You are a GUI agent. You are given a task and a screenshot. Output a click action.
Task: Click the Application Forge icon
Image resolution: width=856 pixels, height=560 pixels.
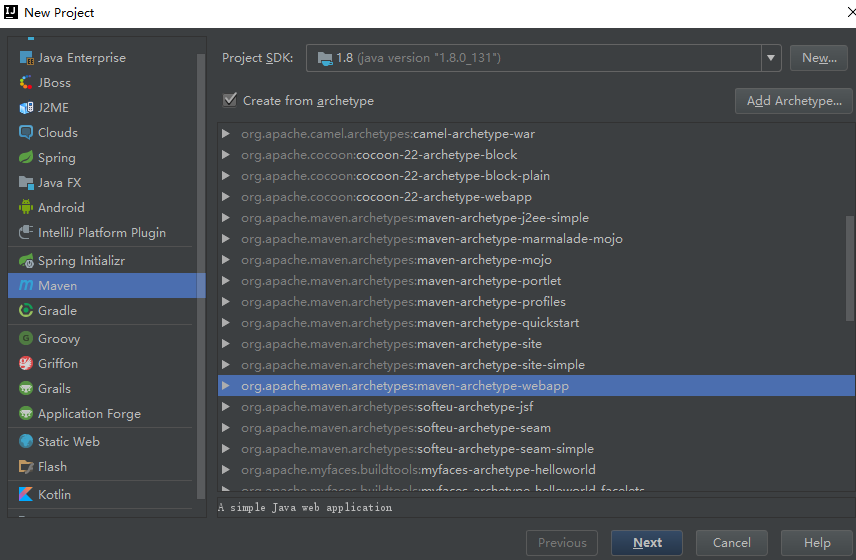(26, 413)
